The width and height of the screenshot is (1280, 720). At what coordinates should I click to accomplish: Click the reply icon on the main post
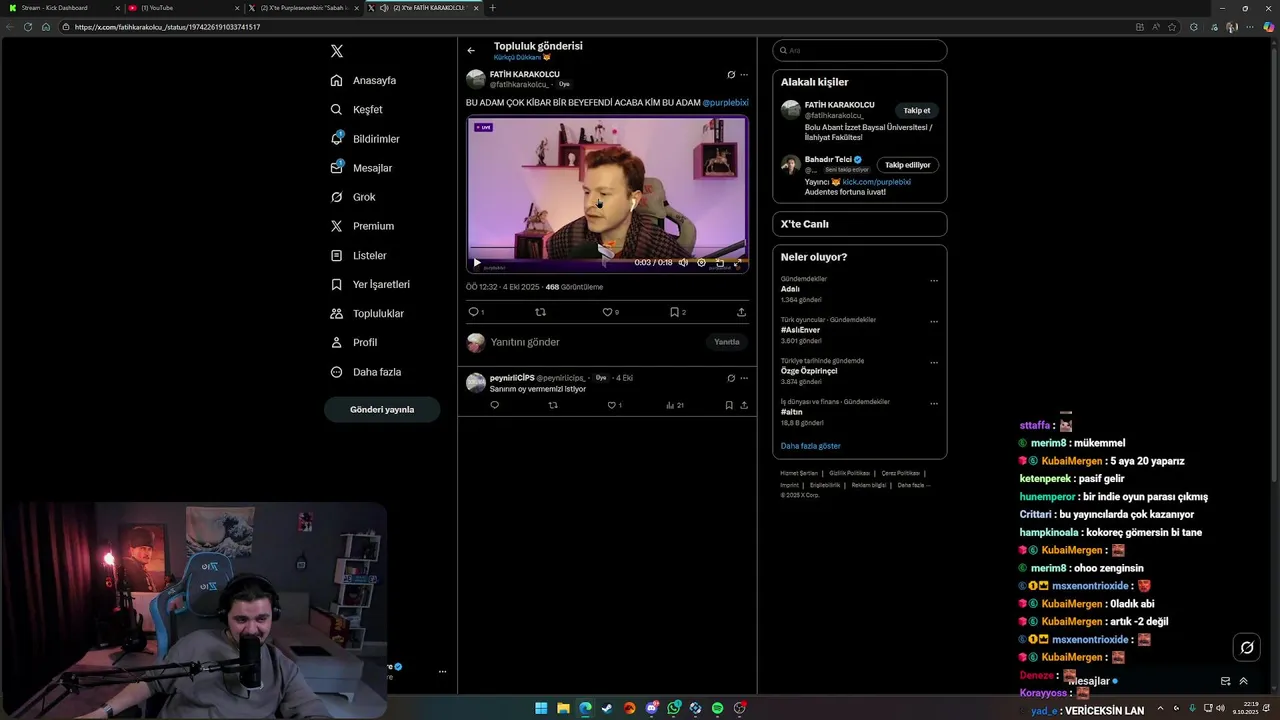[x=474, y=312]
